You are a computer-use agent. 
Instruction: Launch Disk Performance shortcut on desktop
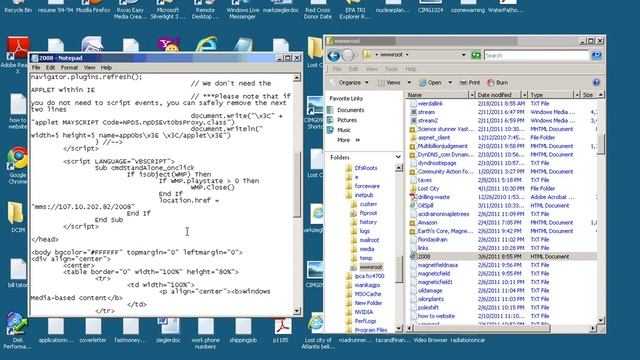[17, 331]
